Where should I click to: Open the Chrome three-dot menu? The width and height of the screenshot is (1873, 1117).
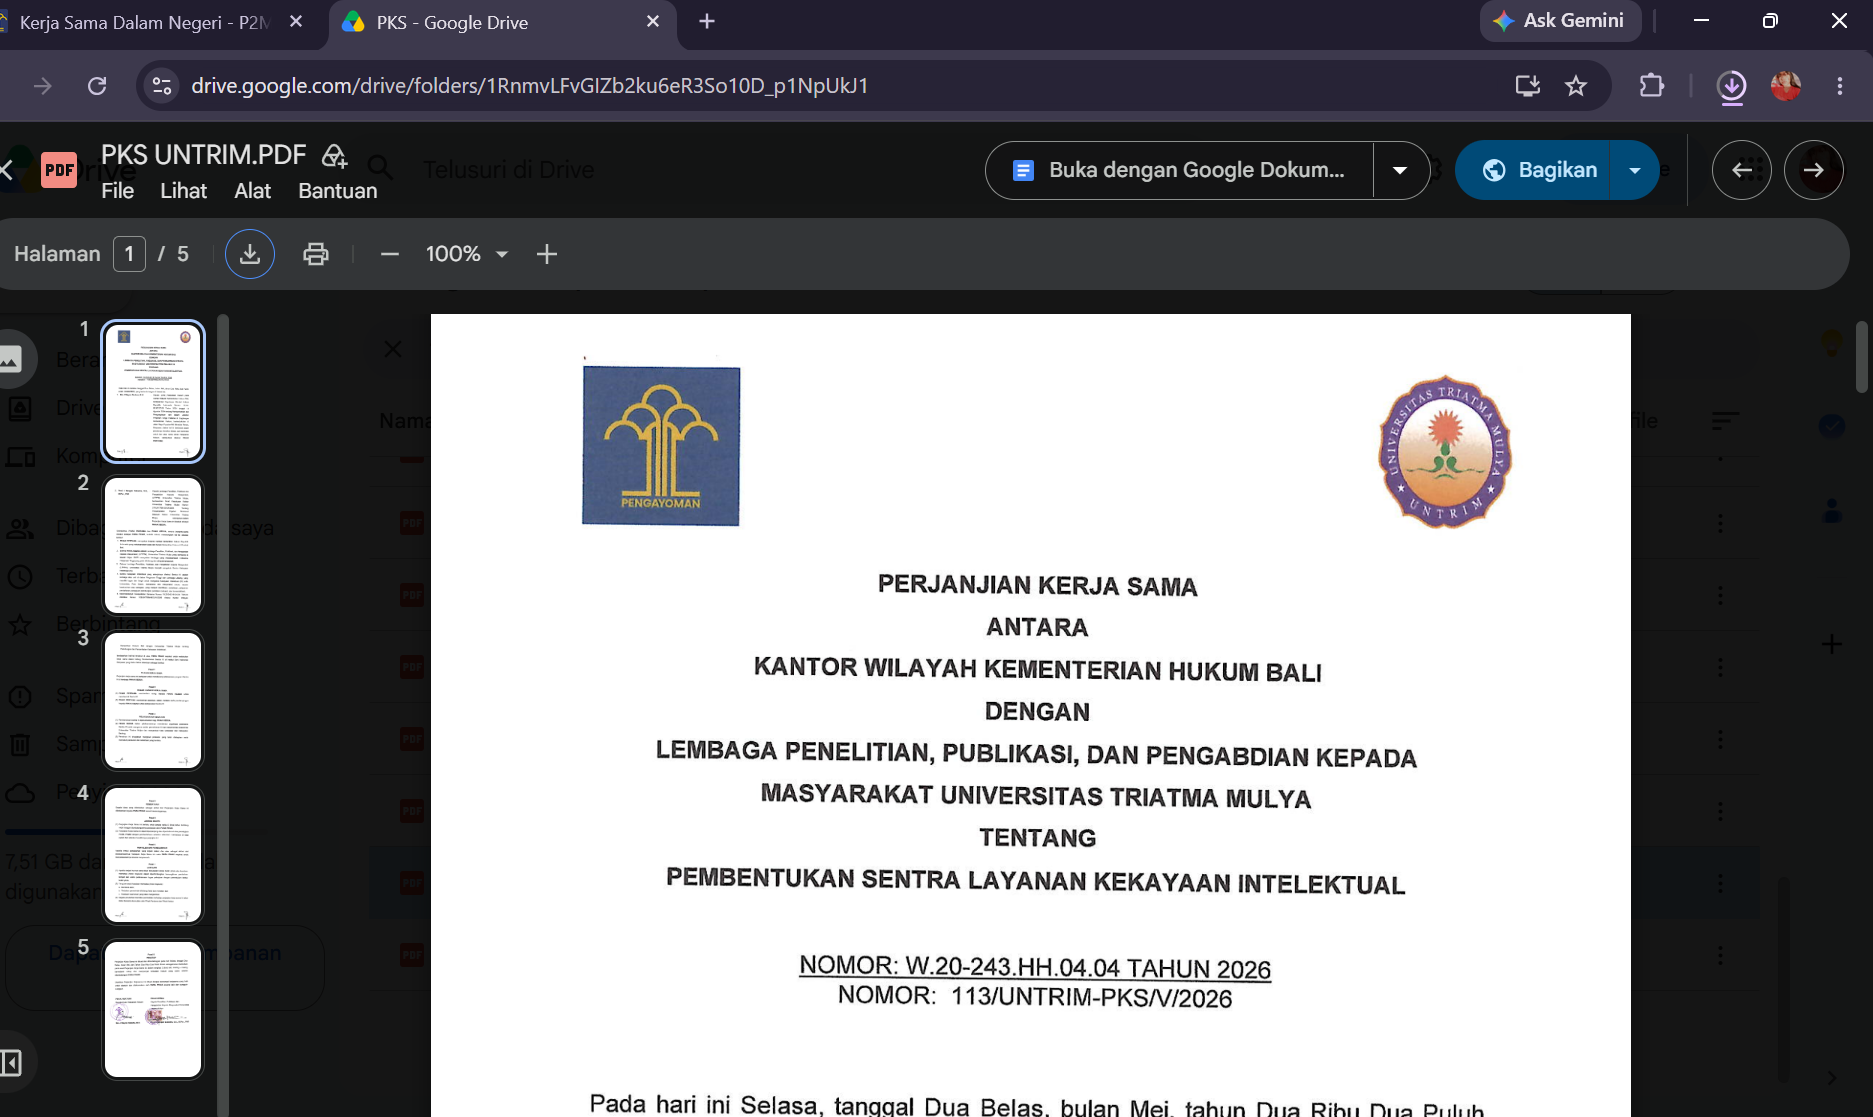click(x=1840, y=86)
